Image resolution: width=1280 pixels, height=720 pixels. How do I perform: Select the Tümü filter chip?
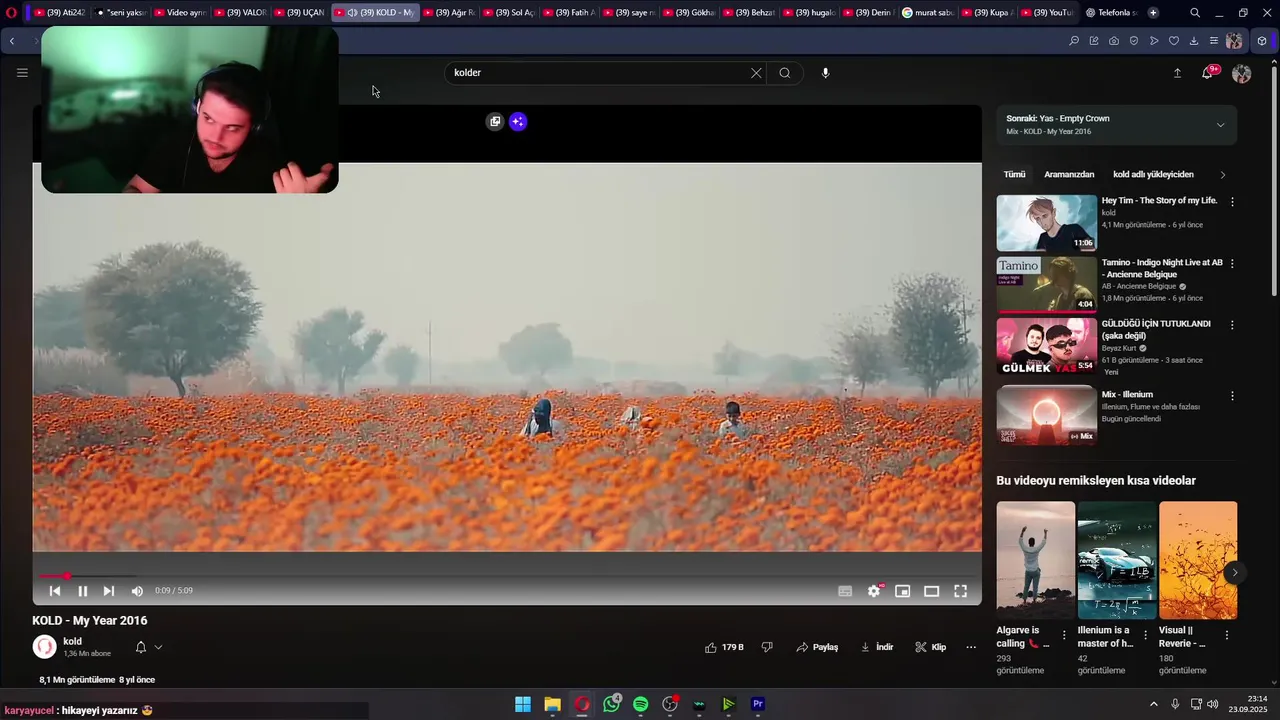1015,174
